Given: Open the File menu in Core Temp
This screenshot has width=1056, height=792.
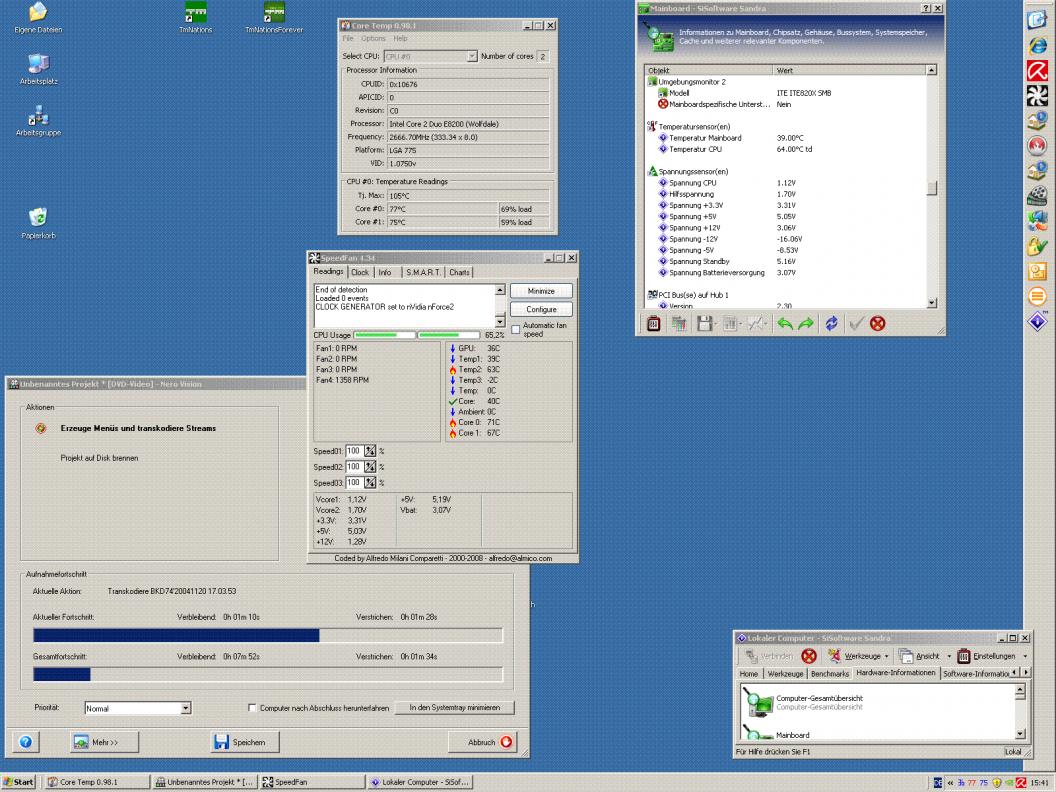Looking at the screenshot, I should (x=348, y=39).
